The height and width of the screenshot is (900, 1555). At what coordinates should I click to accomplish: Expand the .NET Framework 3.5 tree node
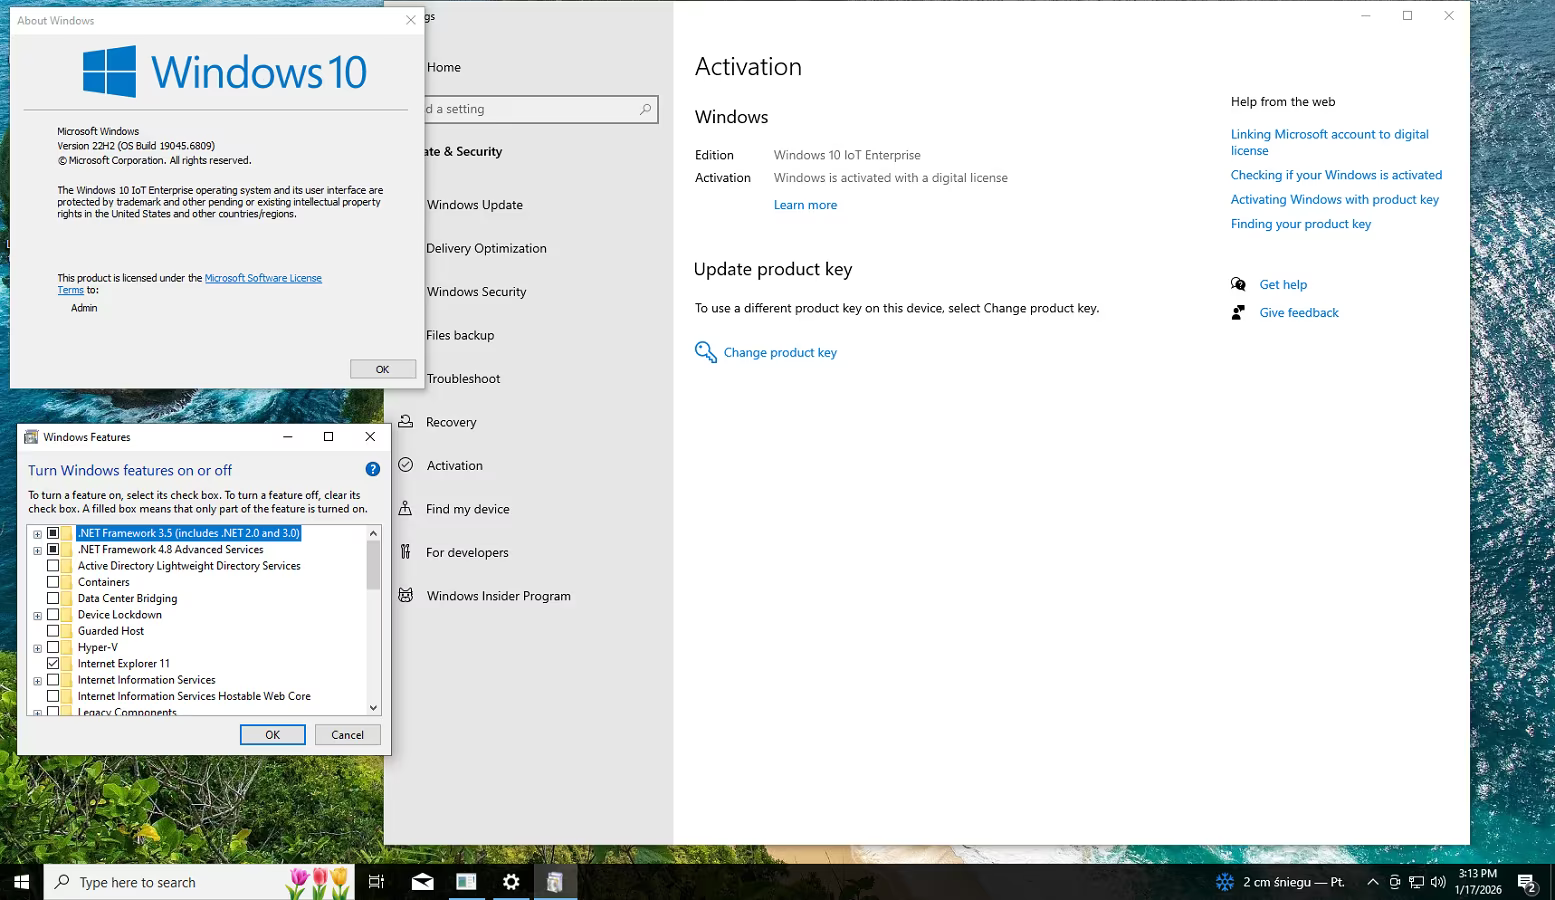pyautogui.click(x=37, y=534)
